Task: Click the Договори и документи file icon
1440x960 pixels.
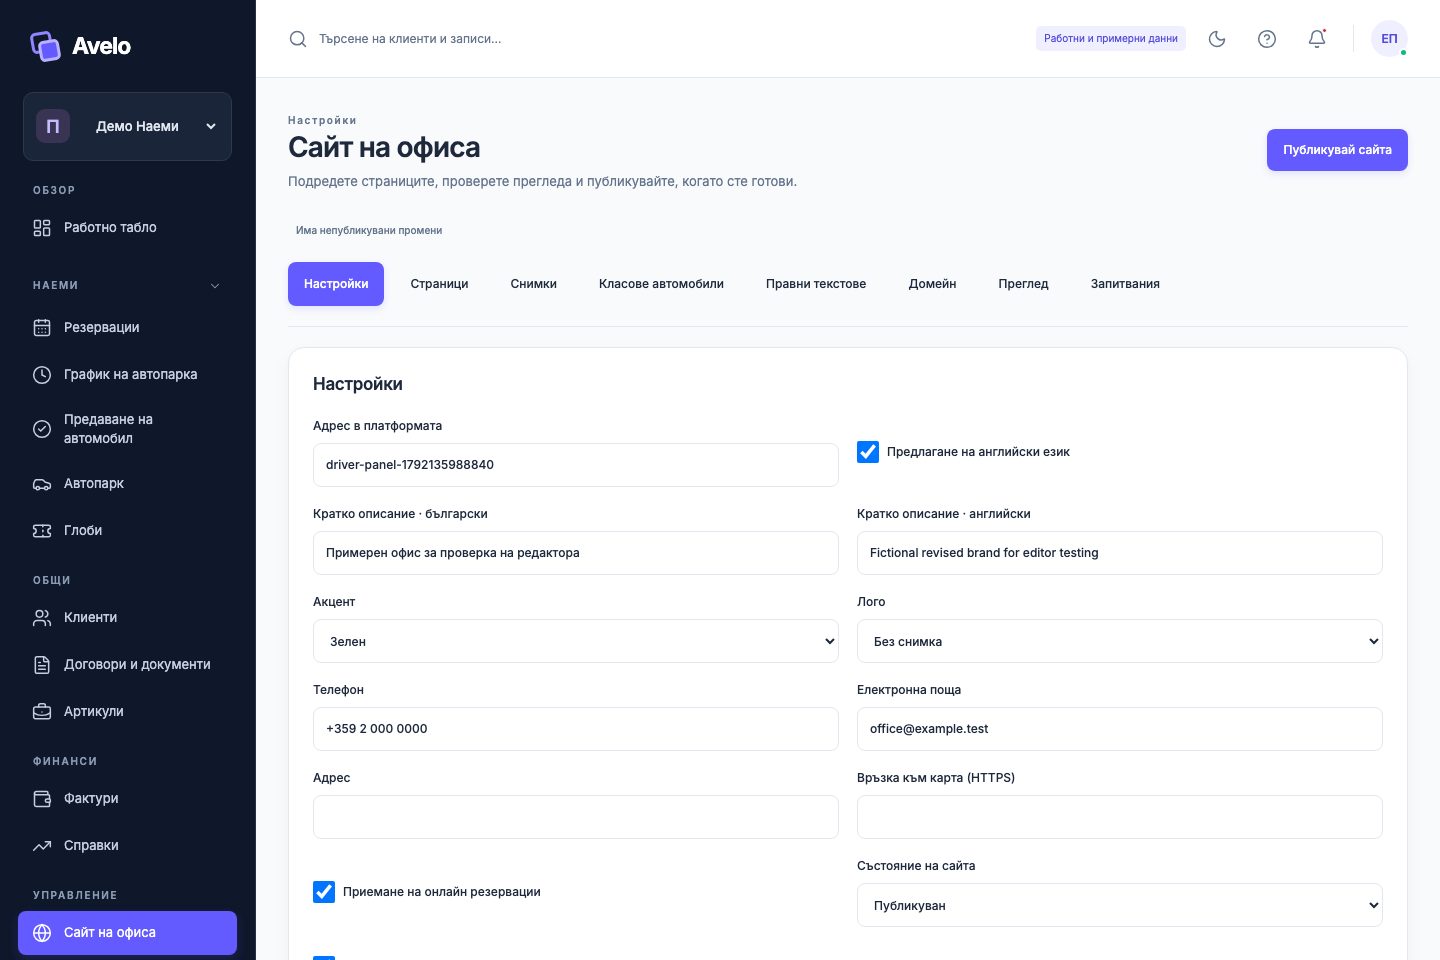Action: (x=42, y=665)
